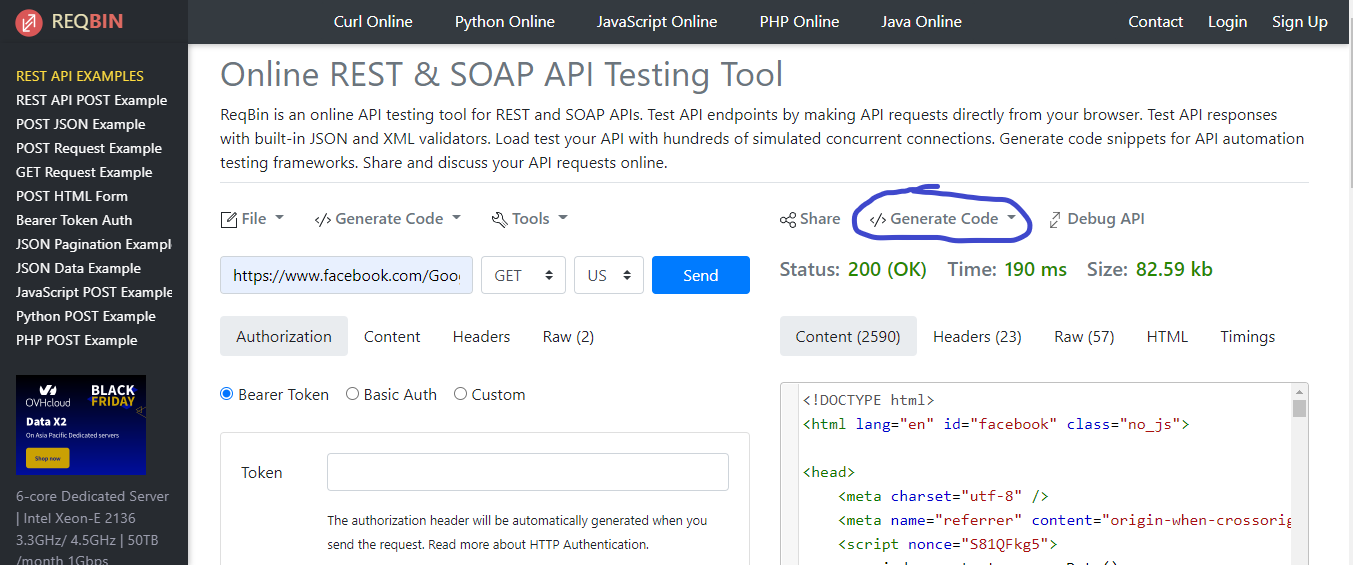Open the Python POST Example link
The image size is (1353, 565).
click(x=86, y=316)
